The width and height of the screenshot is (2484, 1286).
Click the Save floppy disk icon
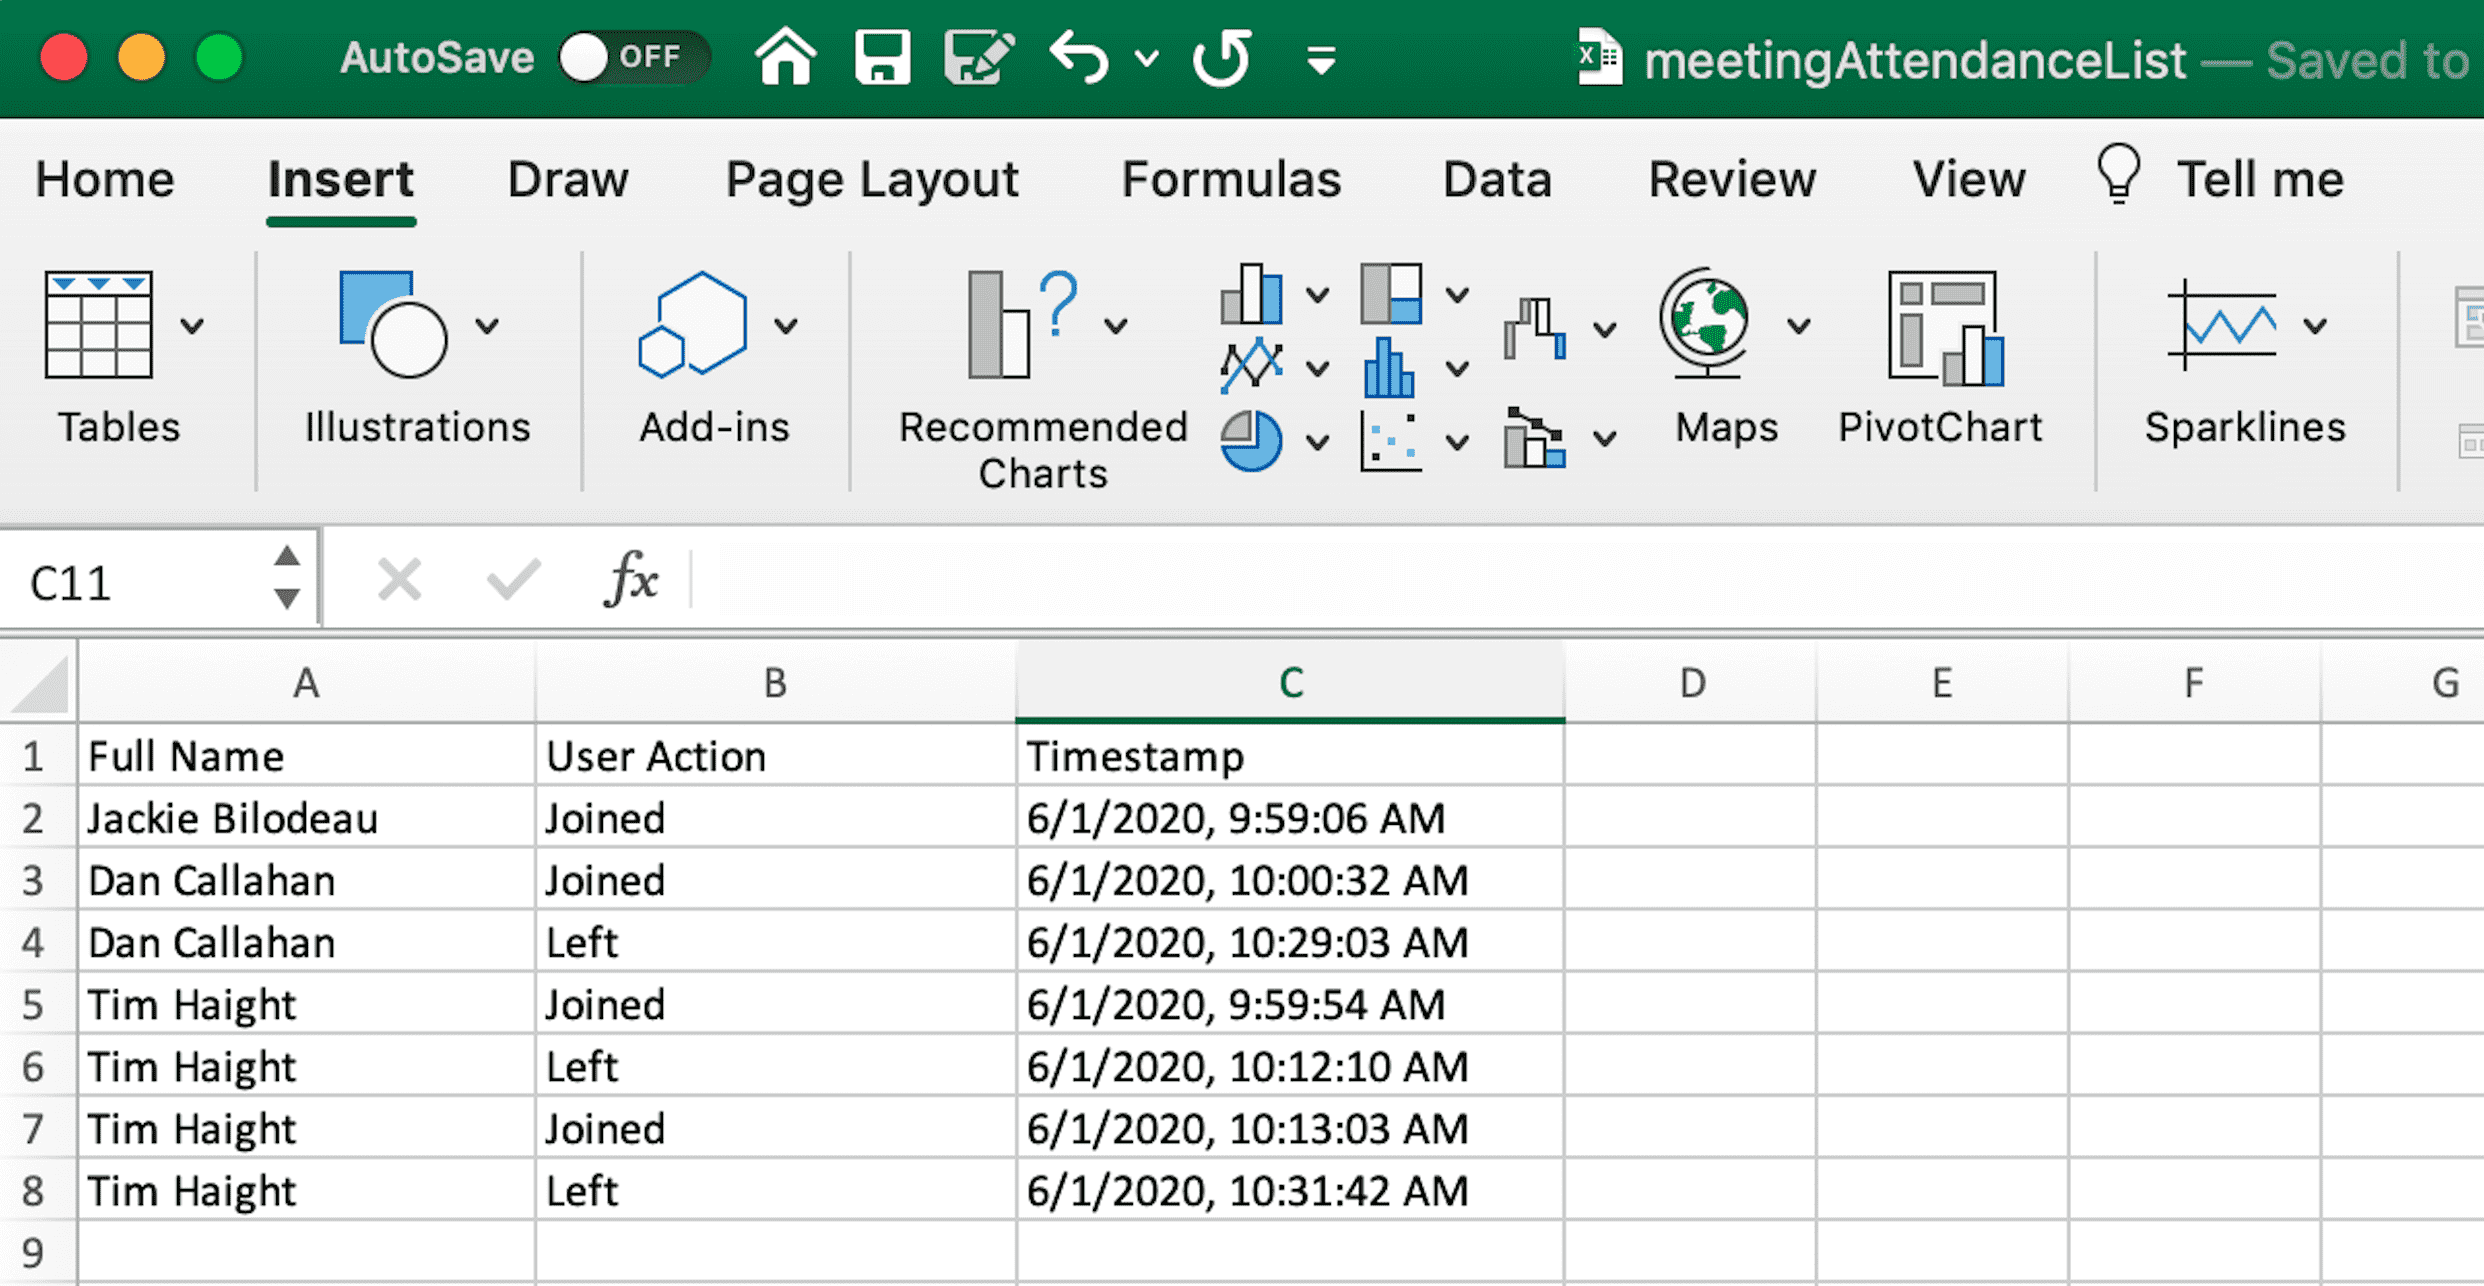coord(882,58)
